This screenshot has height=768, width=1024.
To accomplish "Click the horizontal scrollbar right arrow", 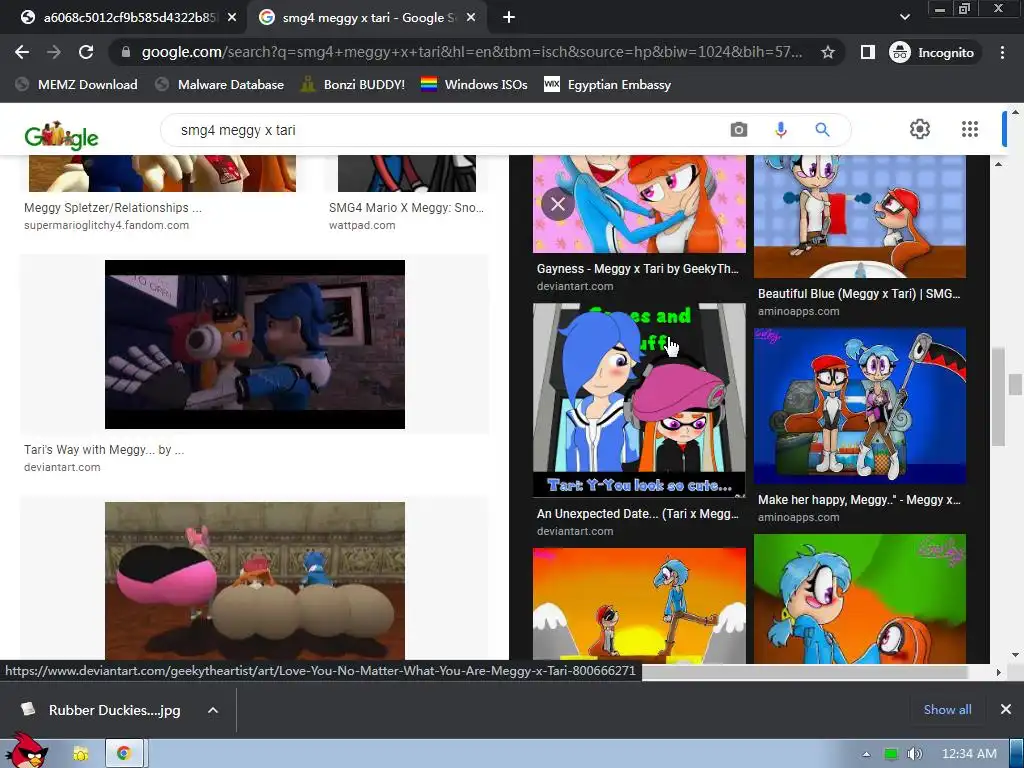I will [998, 672].
